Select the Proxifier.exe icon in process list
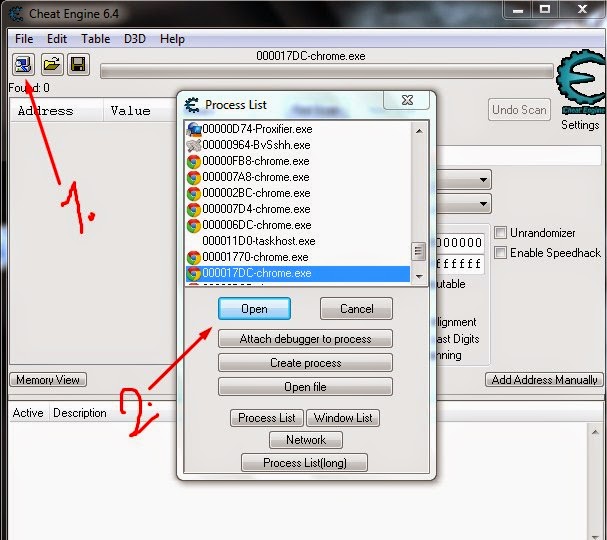 pos(194,129)
